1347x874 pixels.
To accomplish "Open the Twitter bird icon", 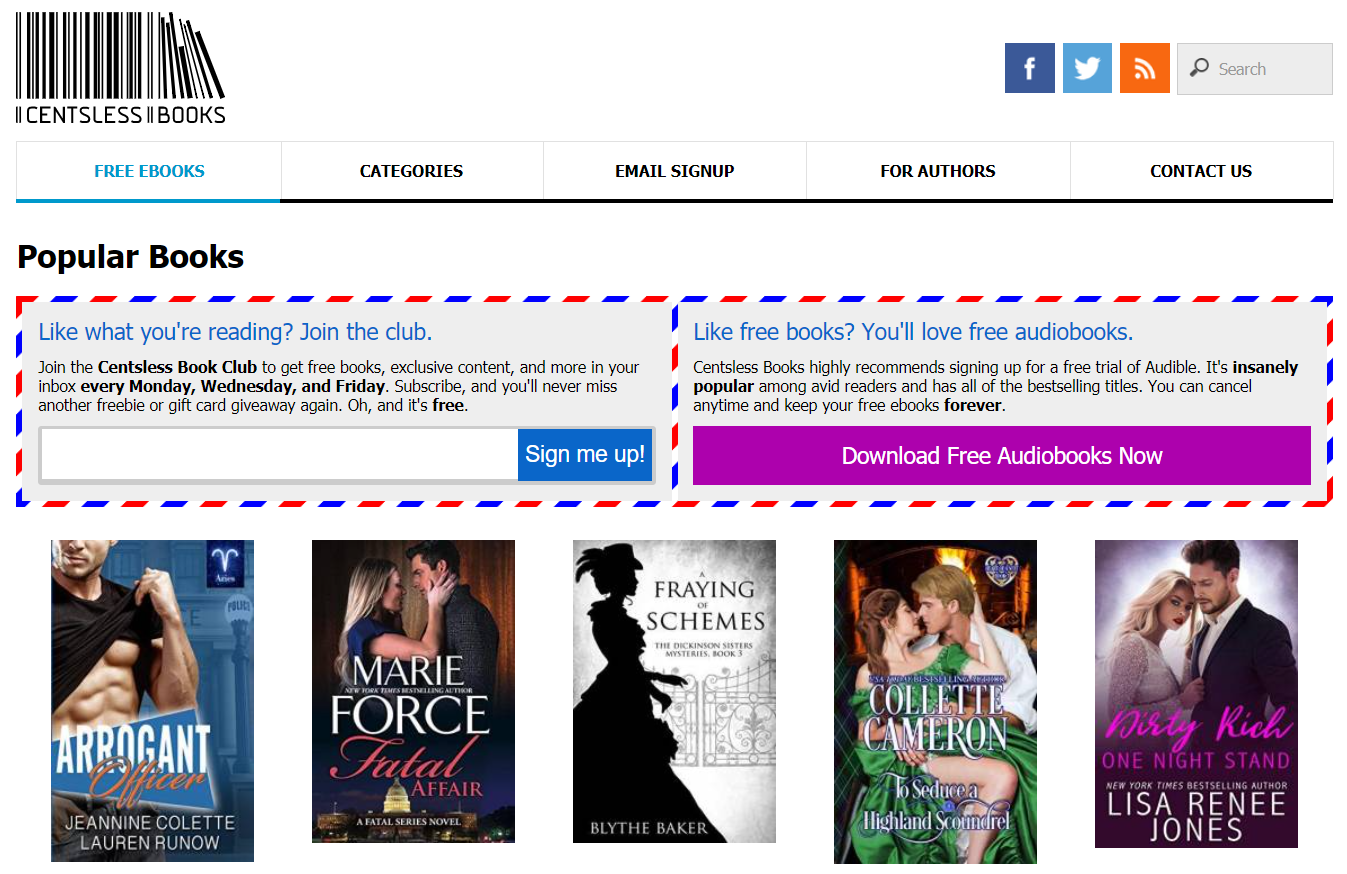I will click(1087, 68).
